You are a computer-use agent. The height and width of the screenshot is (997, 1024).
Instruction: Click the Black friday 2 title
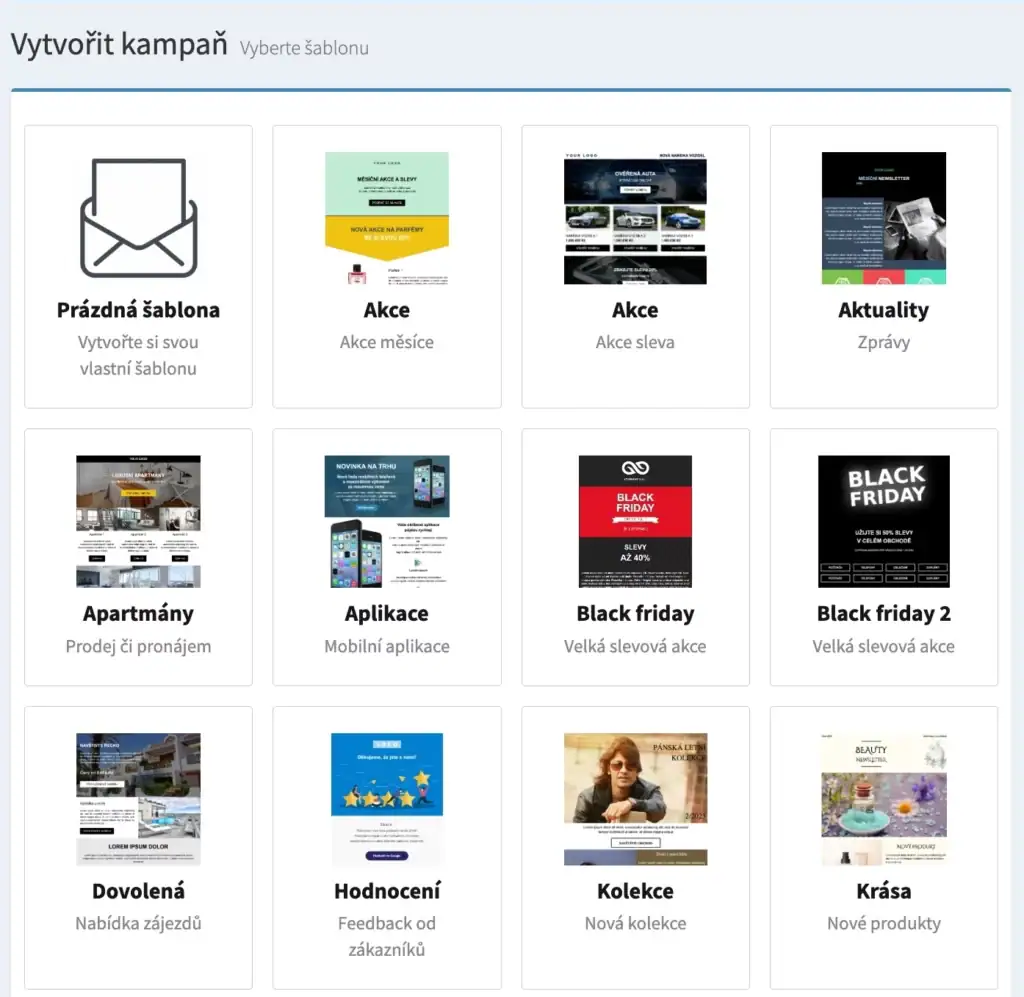click(883, 613)
